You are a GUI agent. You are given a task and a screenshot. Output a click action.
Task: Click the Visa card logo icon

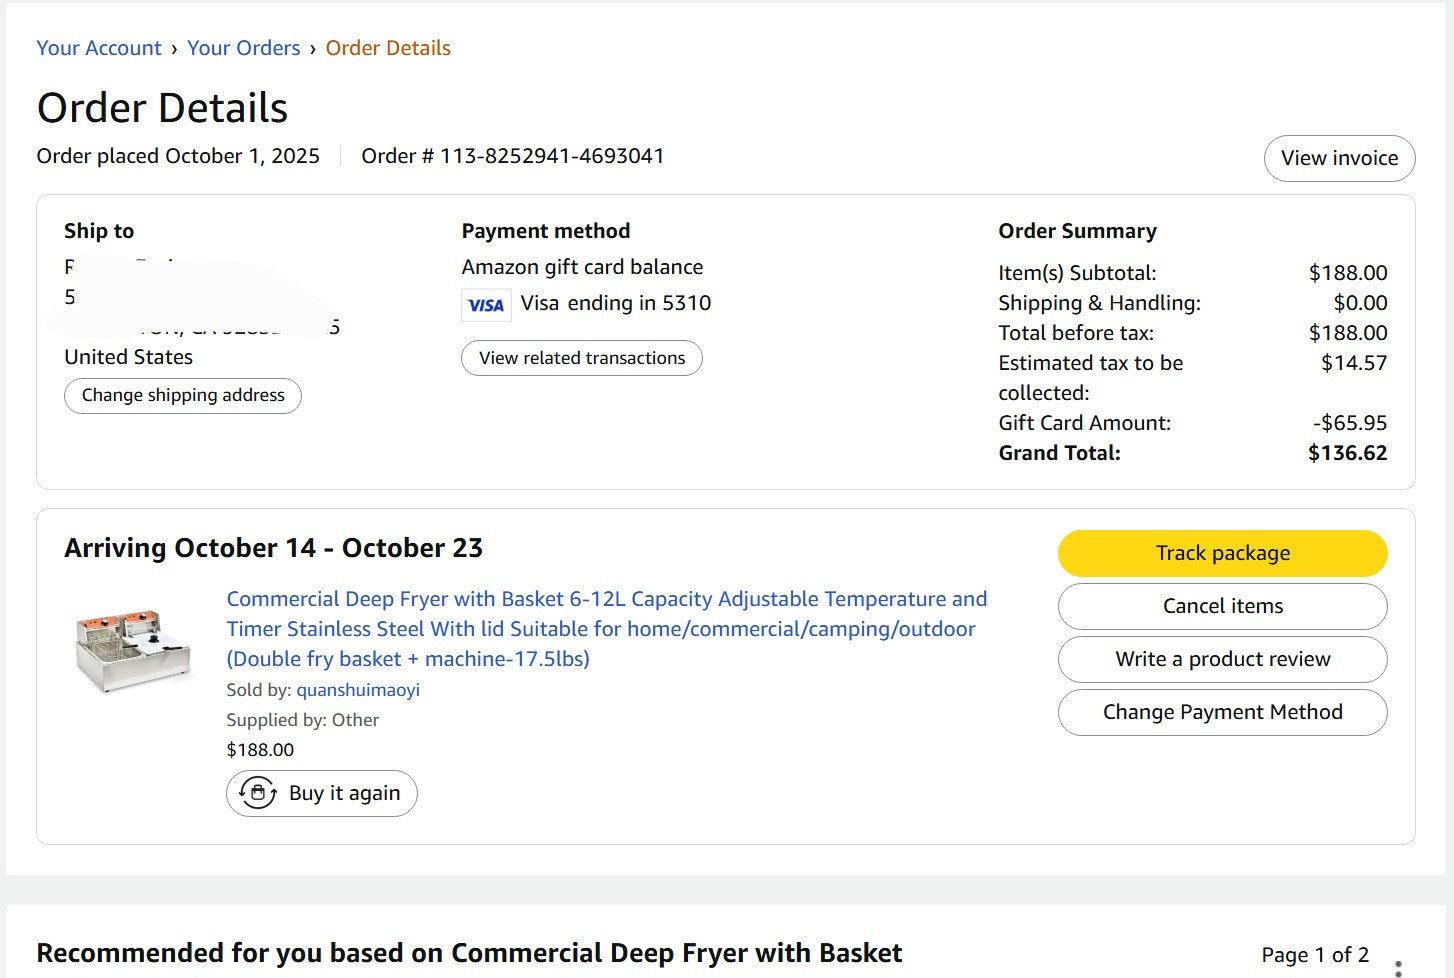point(486,305)
